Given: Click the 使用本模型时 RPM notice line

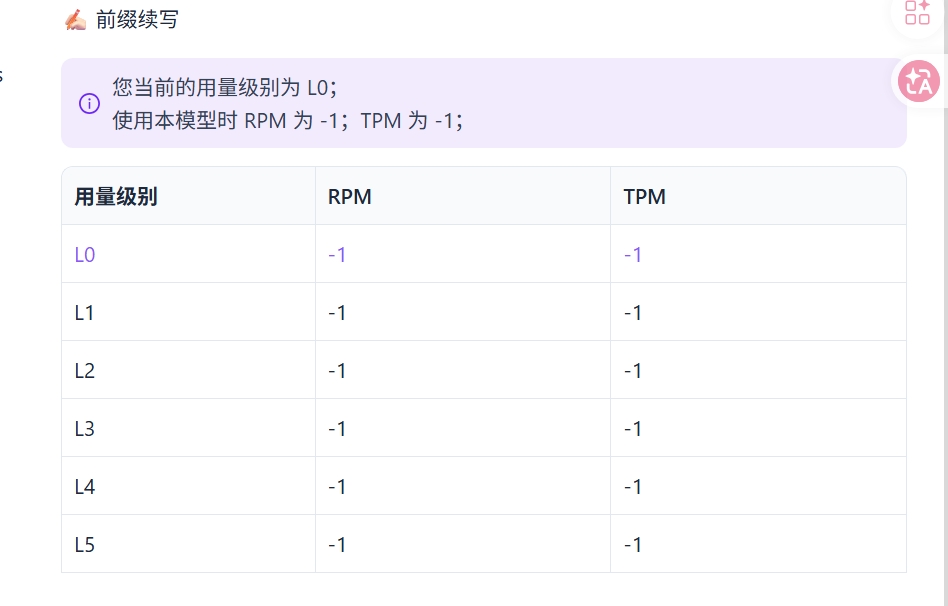Looking at the screenshot, I should pyautogui.click(x=288, y=120).
